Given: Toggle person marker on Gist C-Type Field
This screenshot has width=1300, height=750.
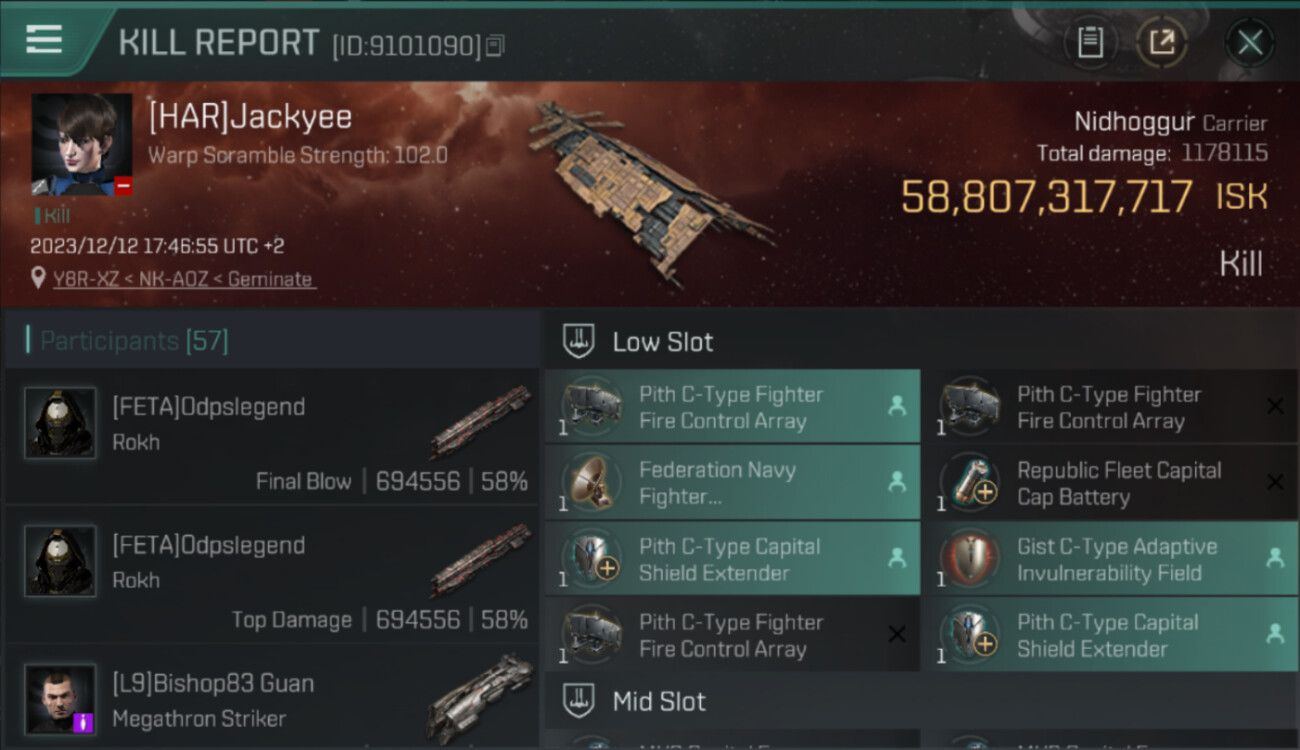Looking at the screenshot, I should click(1275, 559).
